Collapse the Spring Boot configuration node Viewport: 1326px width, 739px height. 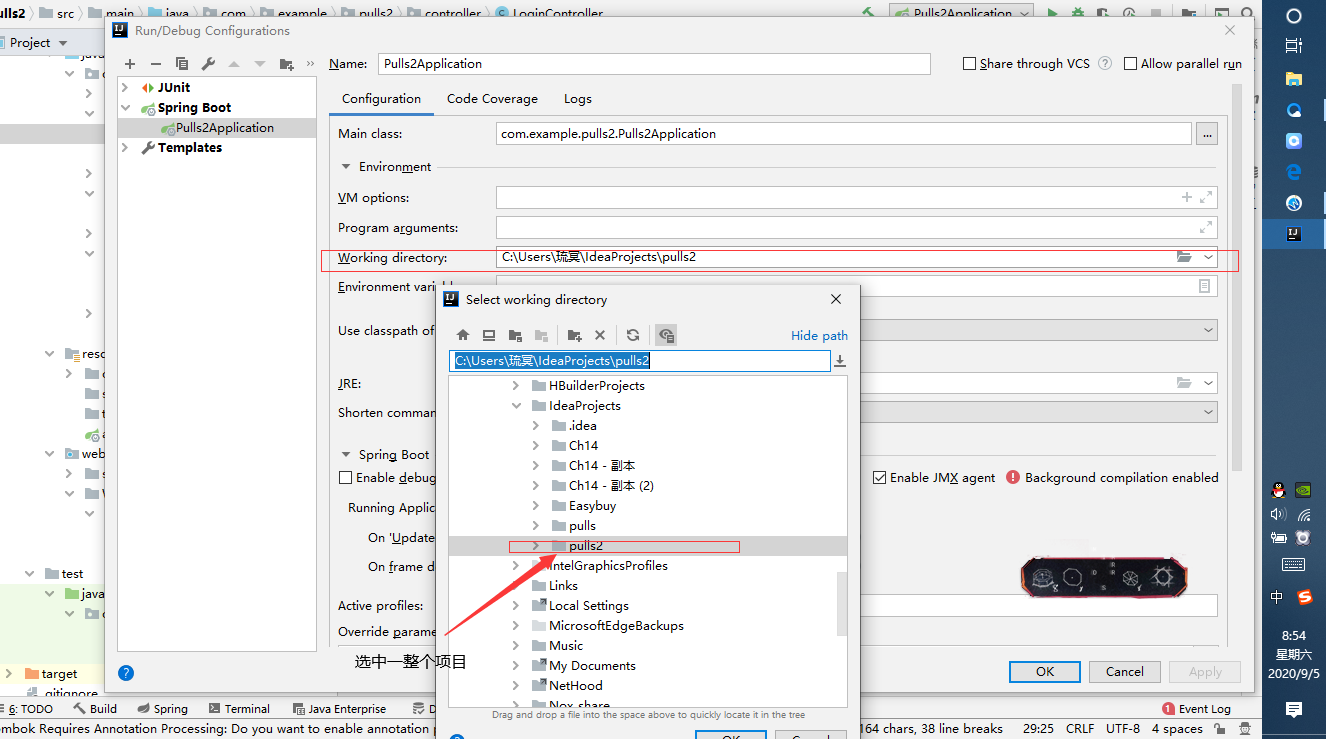[x=126, y=108]
